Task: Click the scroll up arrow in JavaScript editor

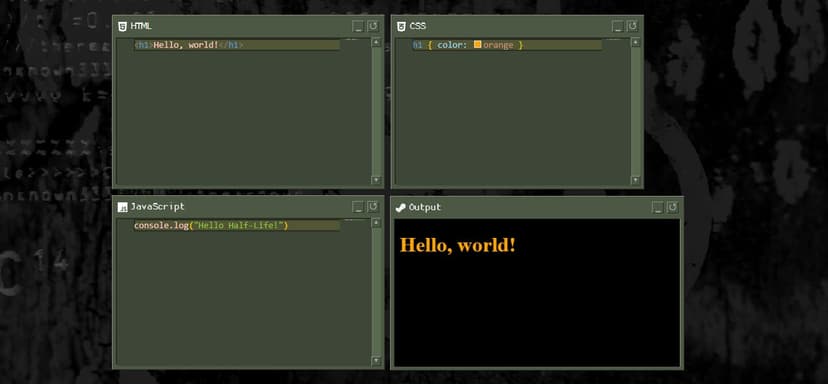Action: pos(377,223)
